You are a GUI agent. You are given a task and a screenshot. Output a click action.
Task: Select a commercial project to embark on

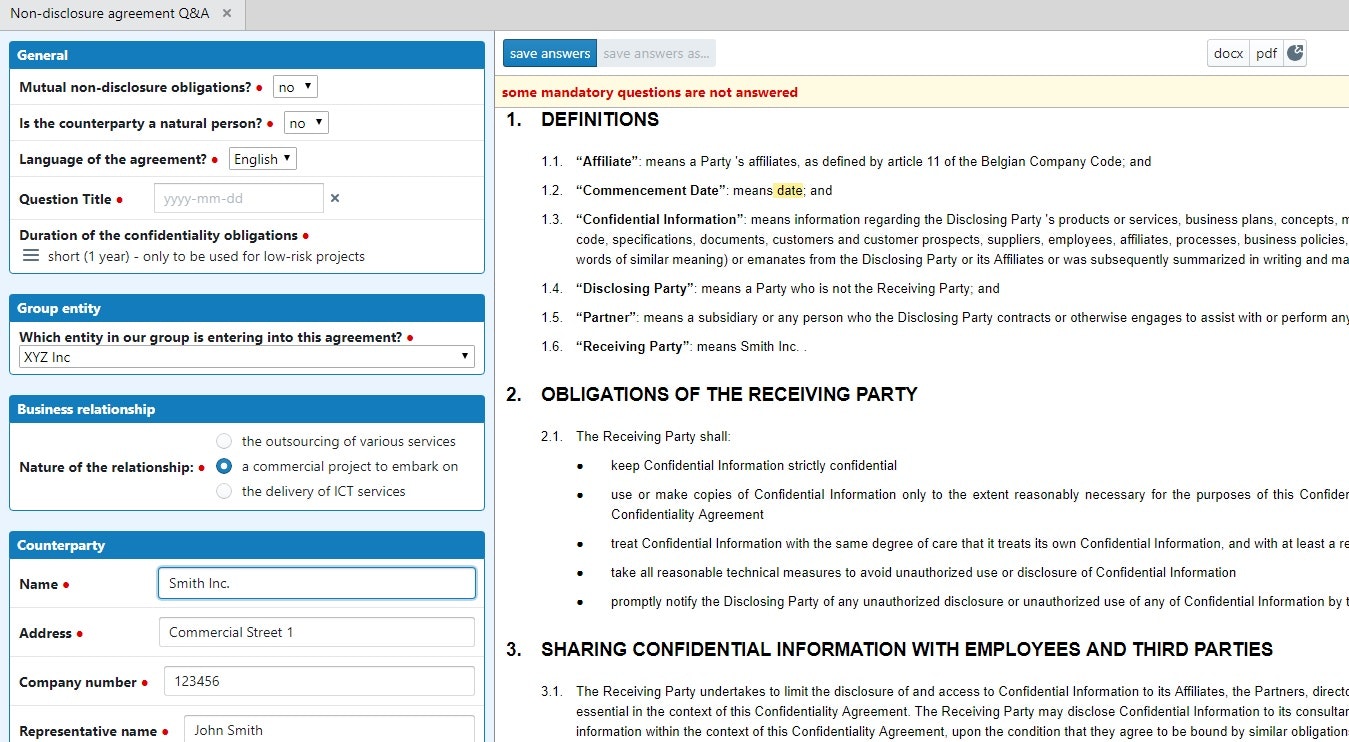[x=224, y=466]
